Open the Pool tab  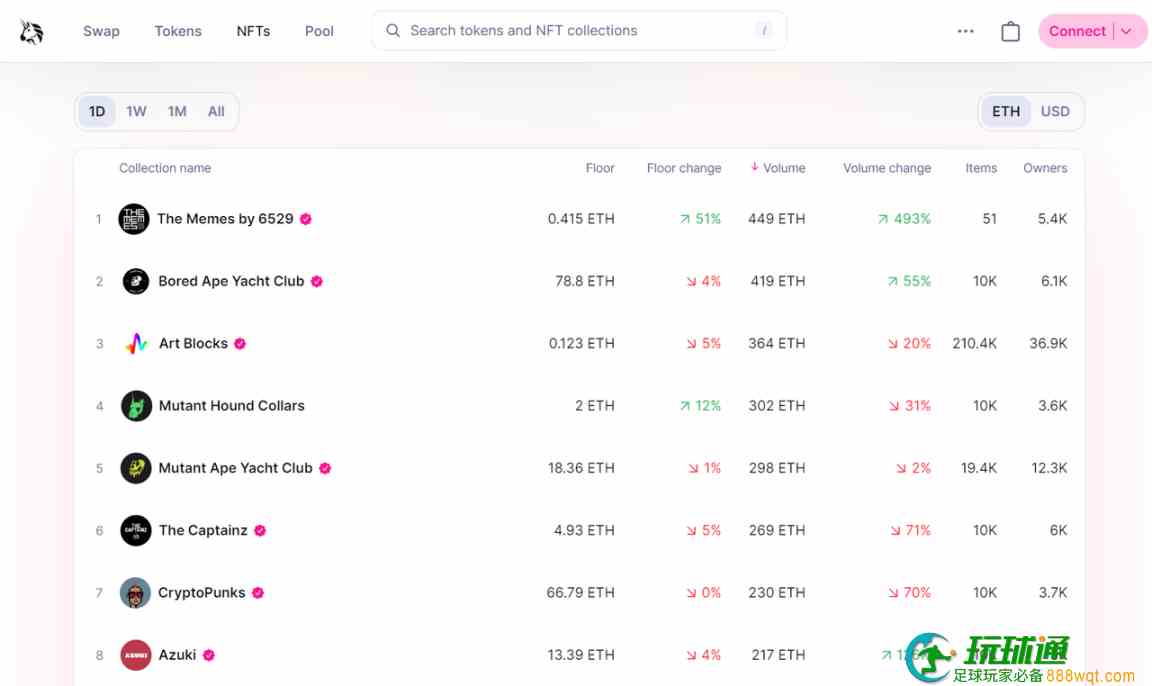tap(319, 31)
